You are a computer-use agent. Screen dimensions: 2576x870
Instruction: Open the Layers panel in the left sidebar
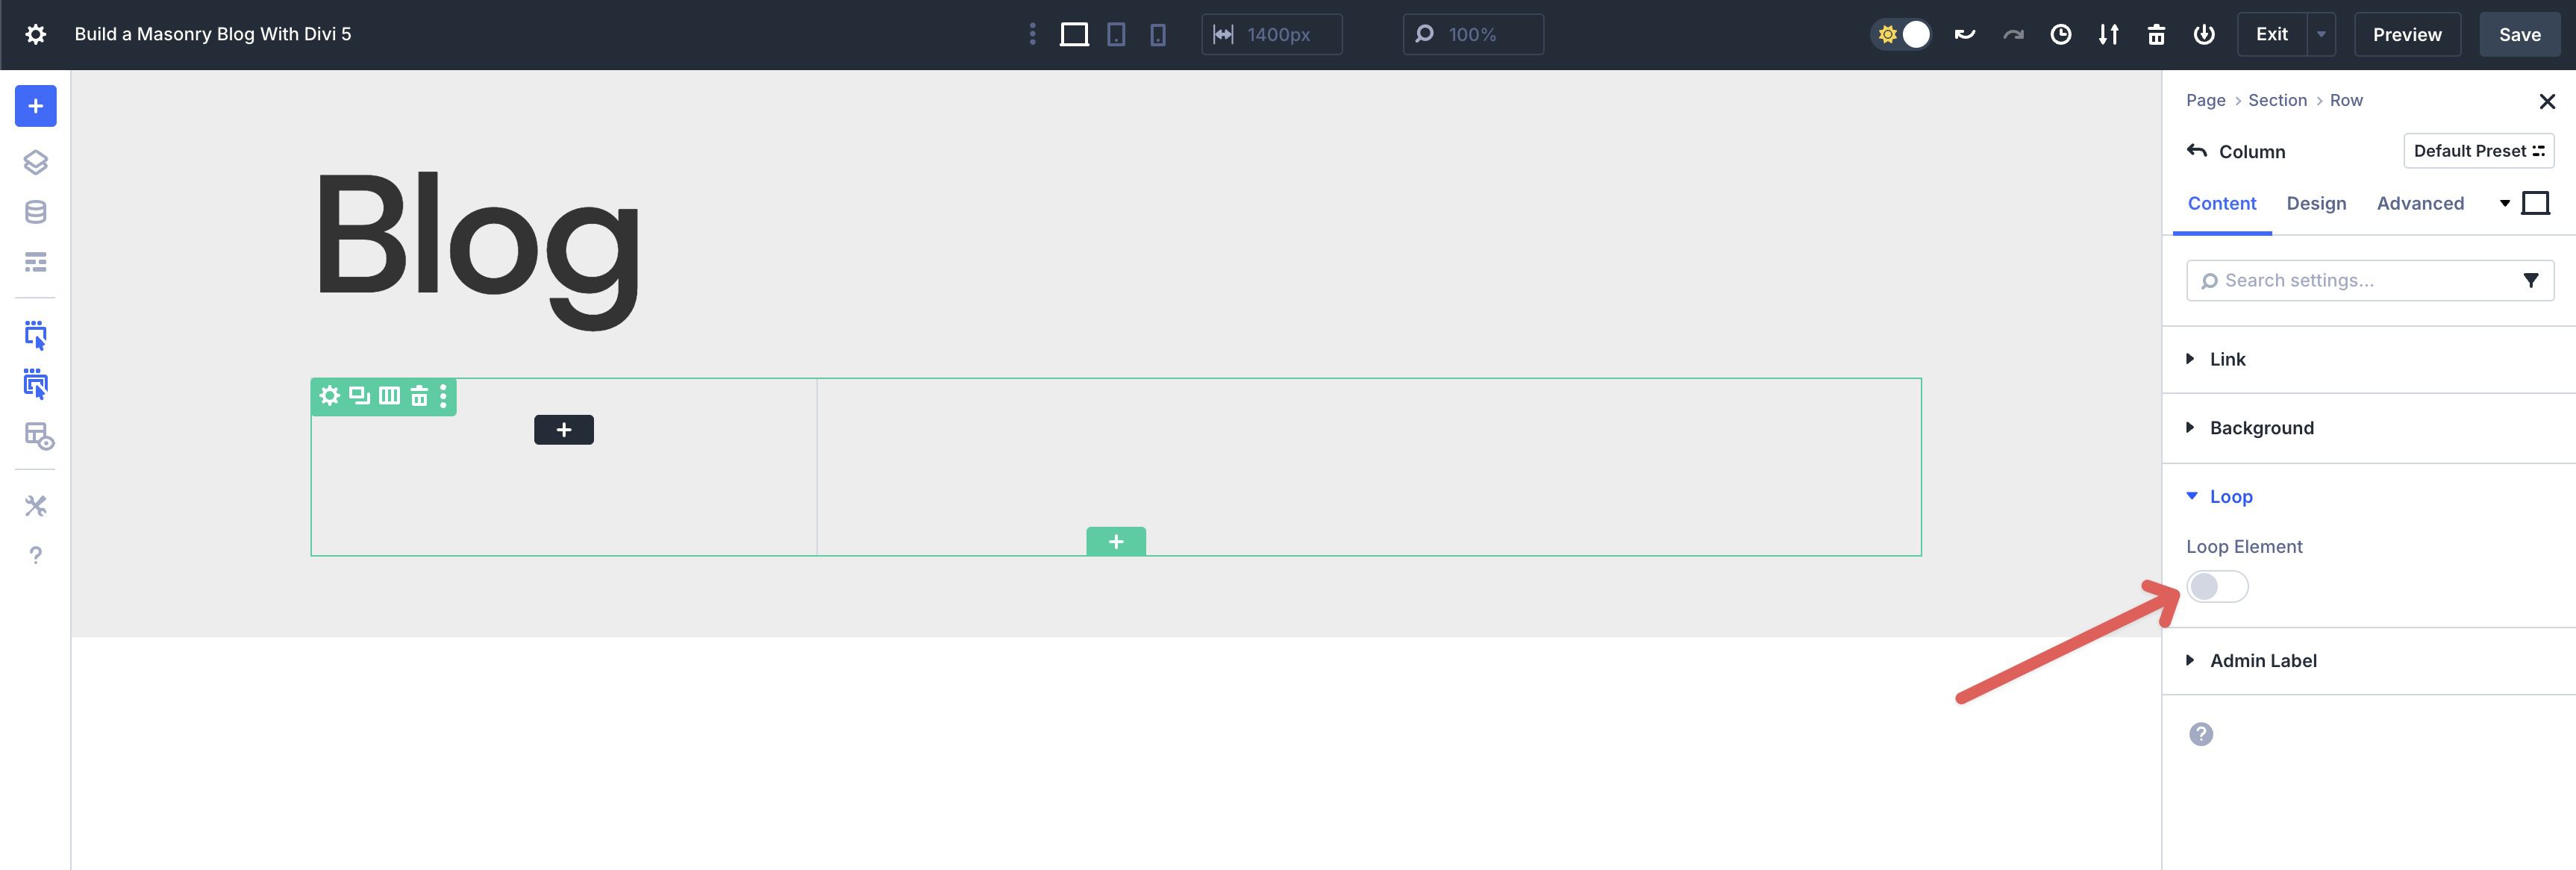[x=36, y=162]
